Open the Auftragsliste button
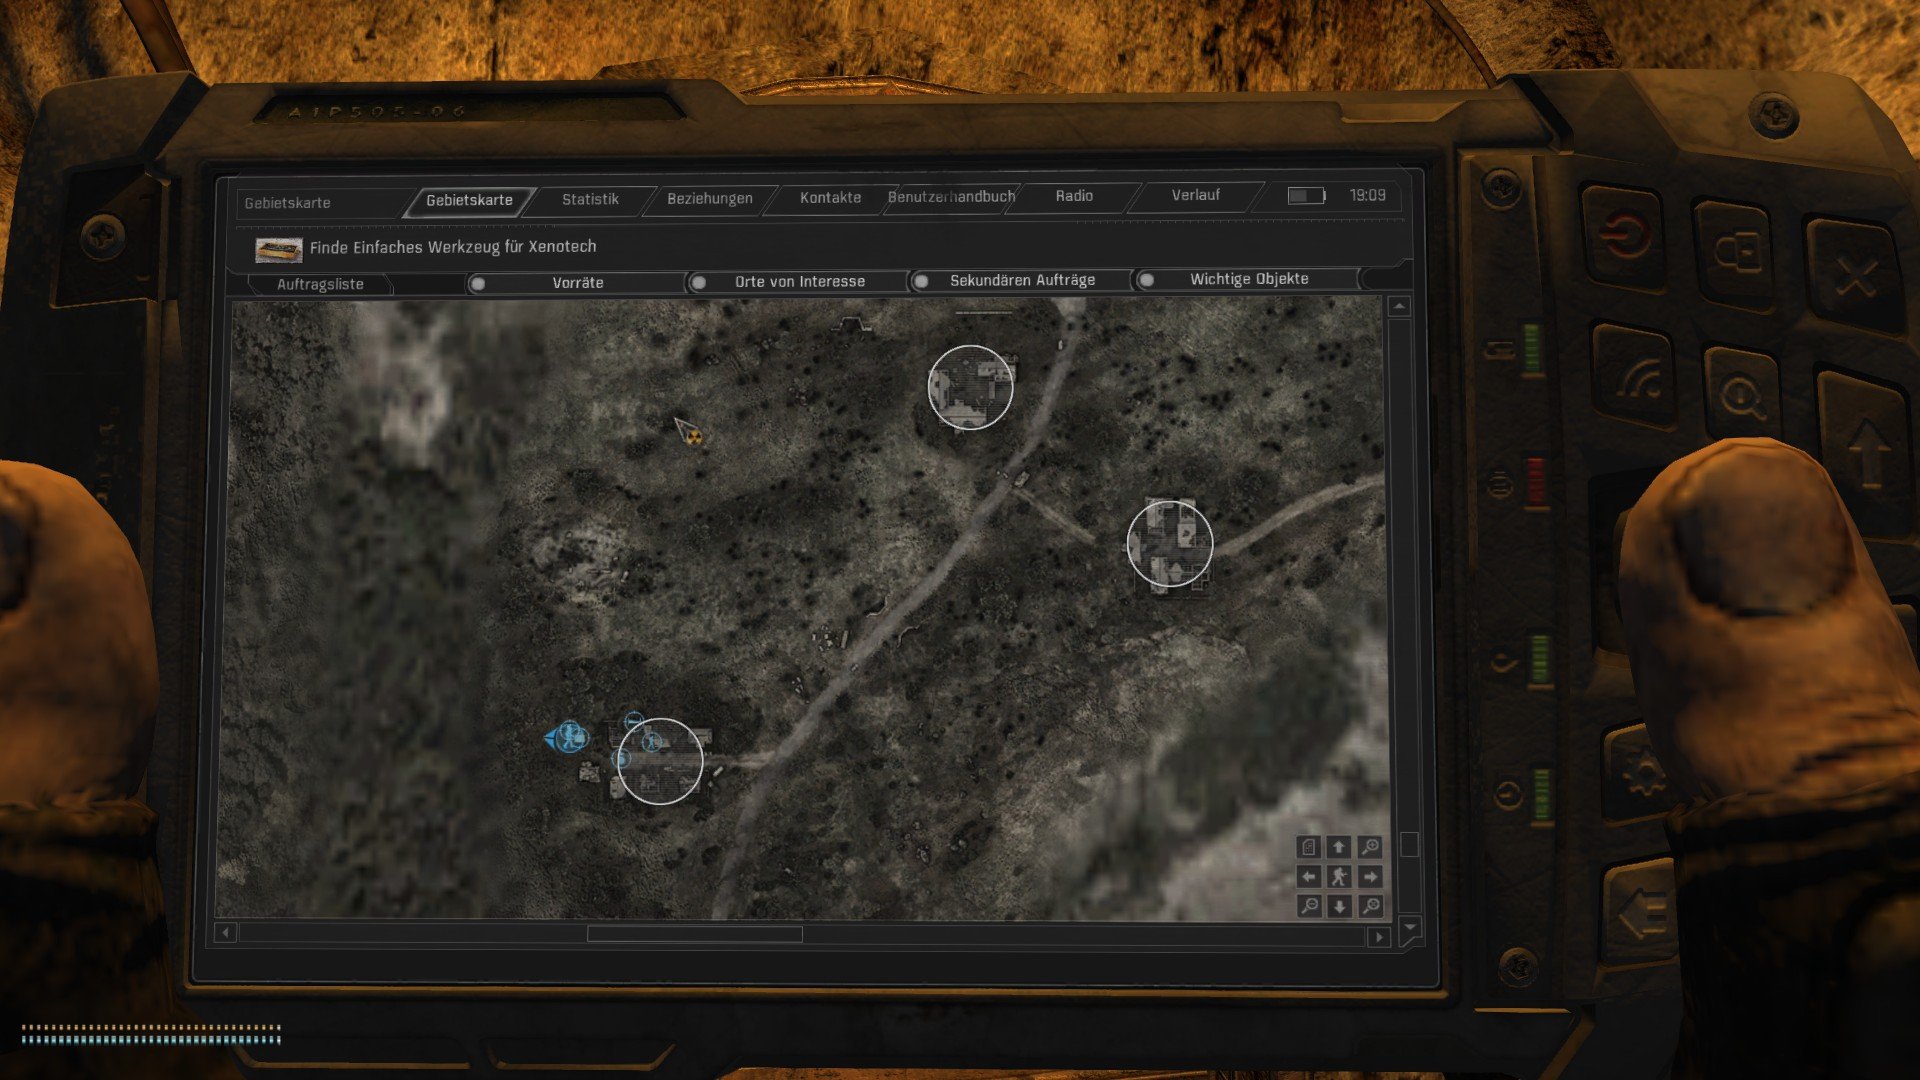Viewport: 1920px width, 1080px height. click(320, 284)
